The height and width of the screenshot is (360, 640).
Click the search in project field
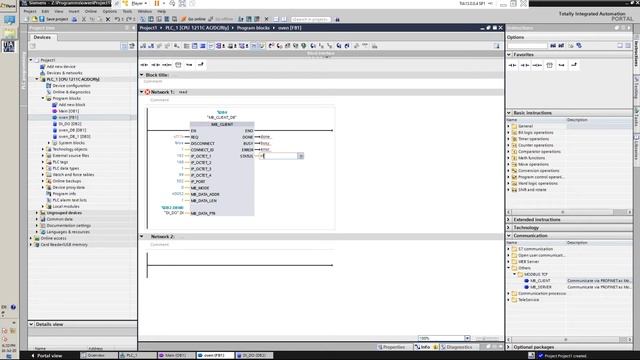[311, 19]
